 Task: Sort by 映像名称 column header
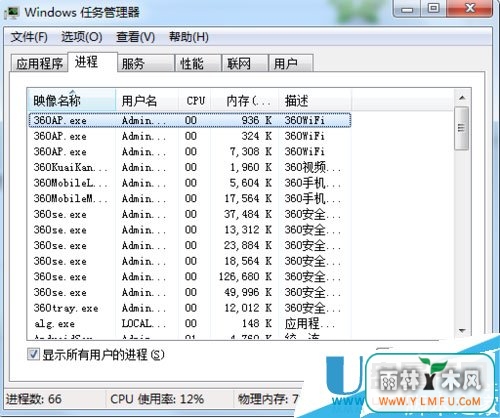tap(71, 100)
